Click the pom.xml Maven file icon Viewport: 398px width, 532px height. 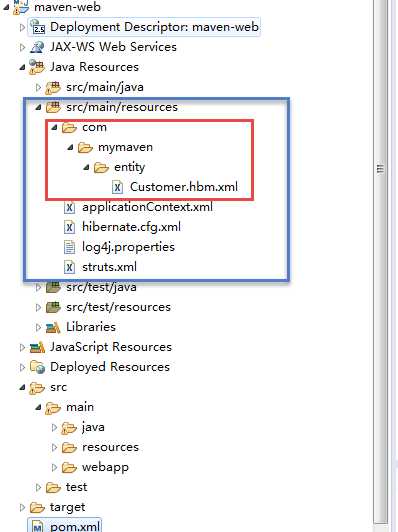37,526
